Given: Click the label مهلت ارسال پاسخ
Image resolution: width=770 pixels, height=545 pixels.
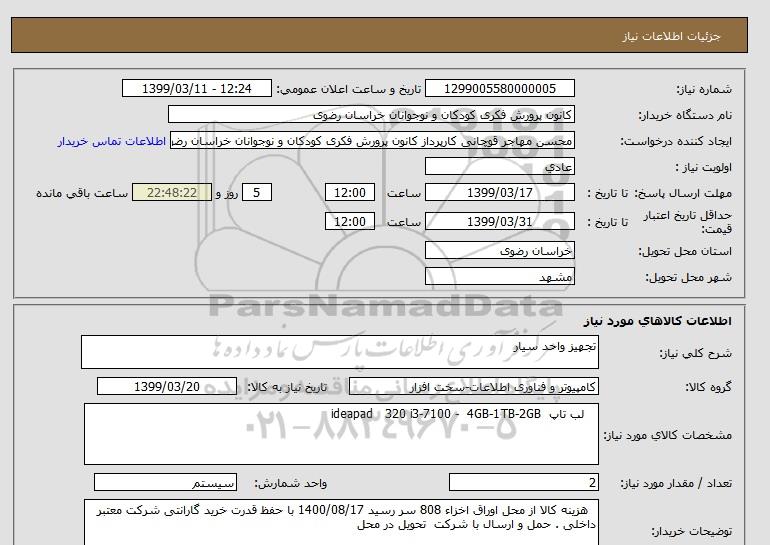Looking at the screenshot, I should point(683,193).
